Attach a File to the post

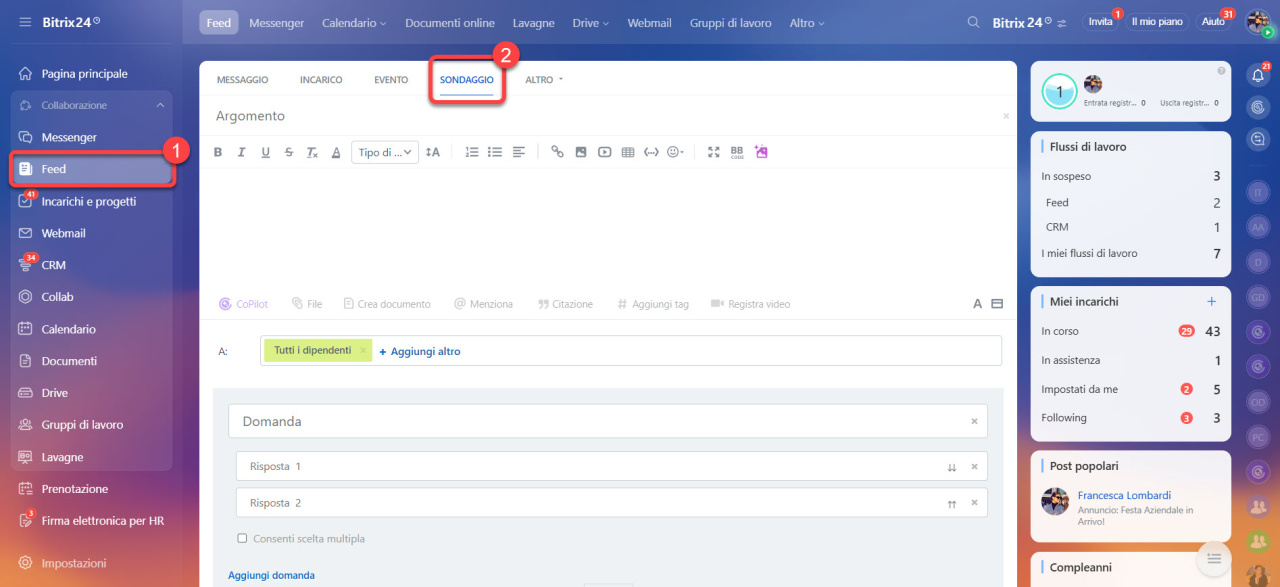pos(307,304)
